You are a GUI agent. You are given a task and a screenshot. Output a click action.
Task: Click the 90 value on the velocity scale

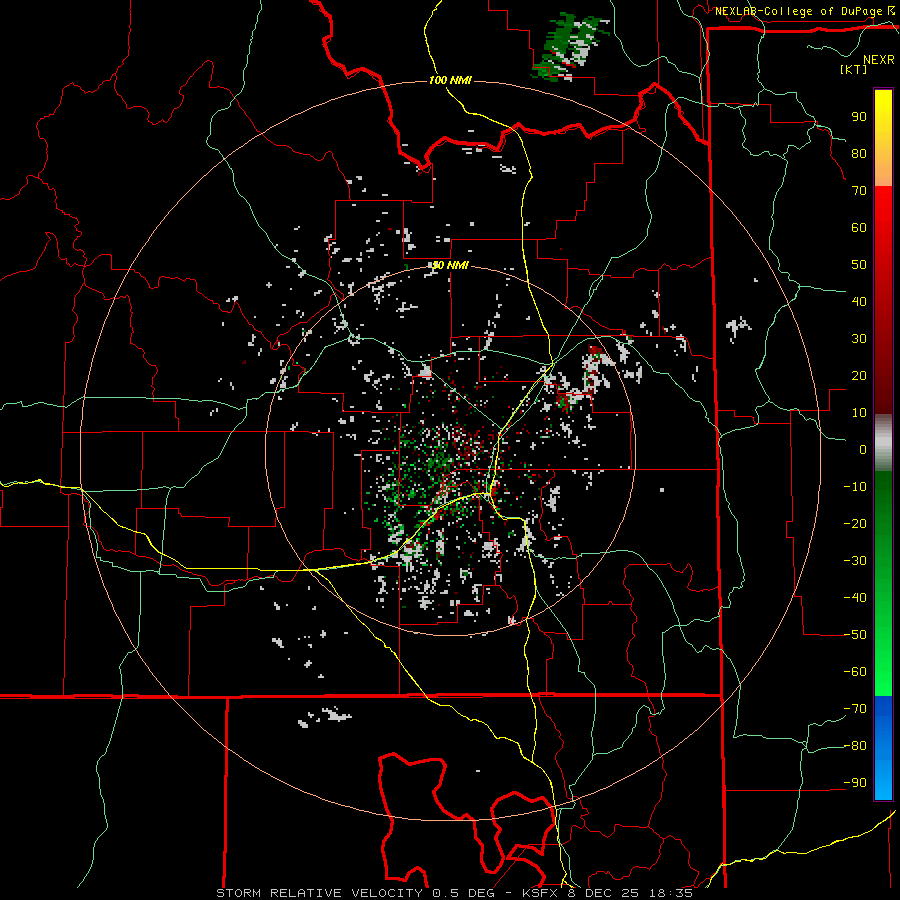tap(859, 117)
